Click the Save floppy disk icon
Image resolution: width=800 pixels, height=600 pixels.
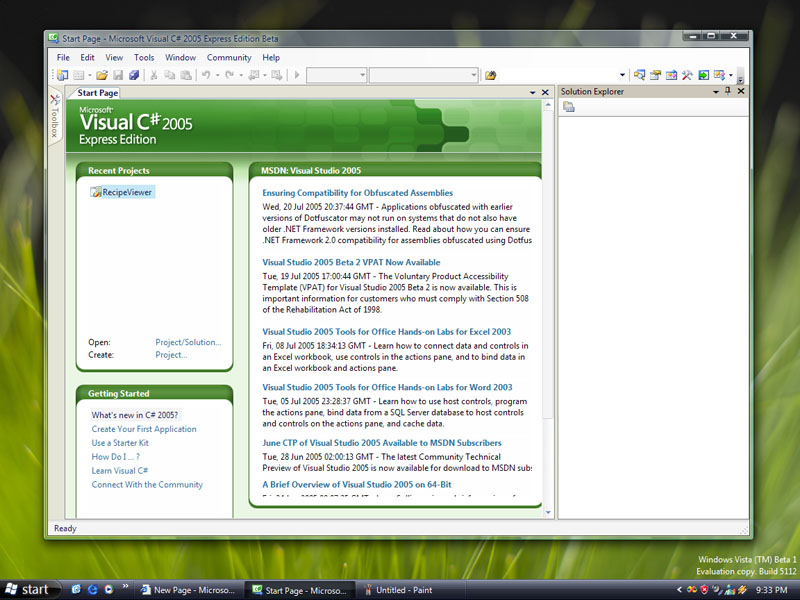(x=118, y=76)
